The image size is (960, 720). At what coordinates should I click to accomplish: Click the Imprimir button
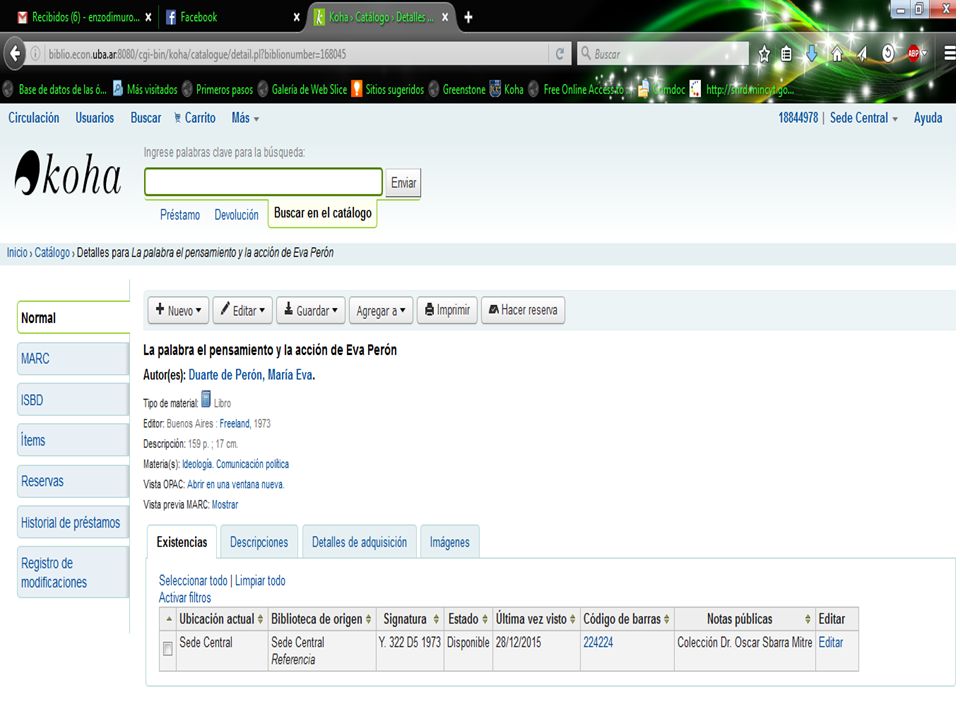click(448, 310)
